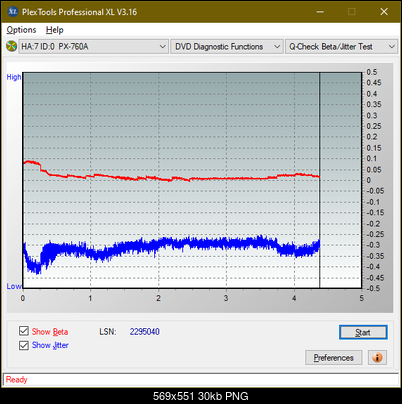Click the x-axis value 5
The height and width of the screenshot is (404, 402).
point(362,298)
